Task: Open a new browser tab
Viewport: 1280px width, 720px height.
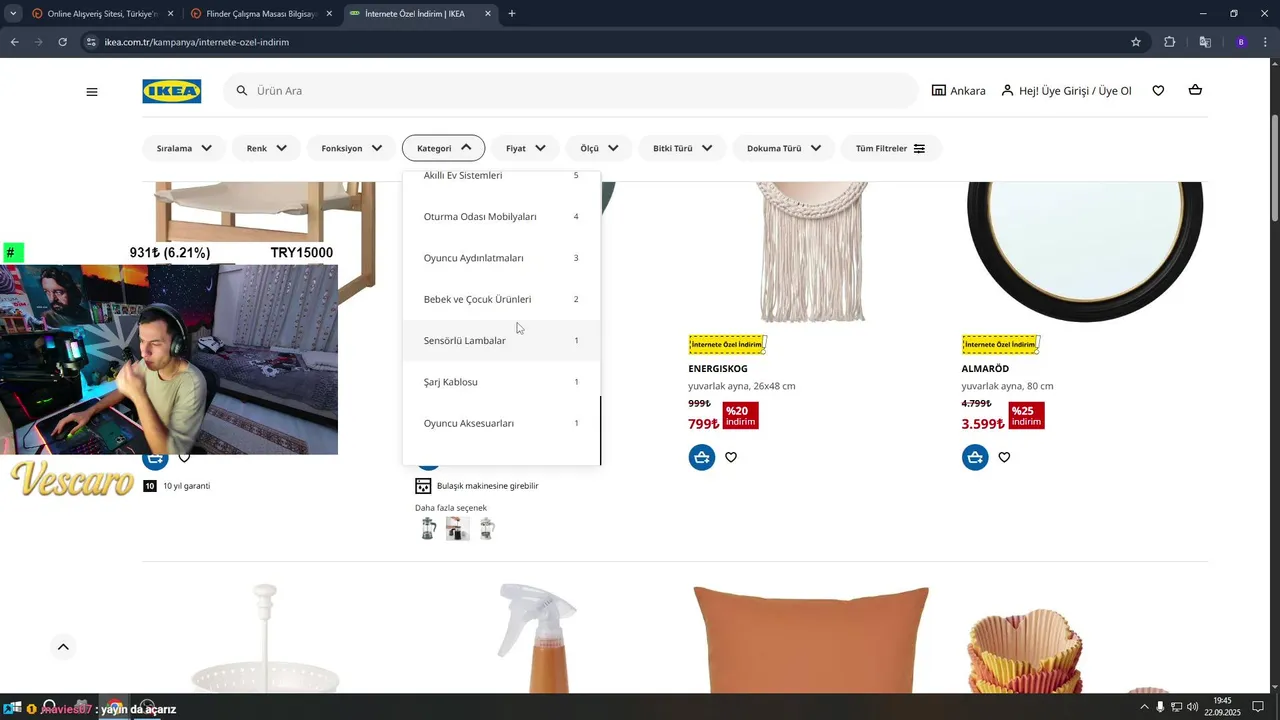Action: pyautogui.click(x=512, y=14)
